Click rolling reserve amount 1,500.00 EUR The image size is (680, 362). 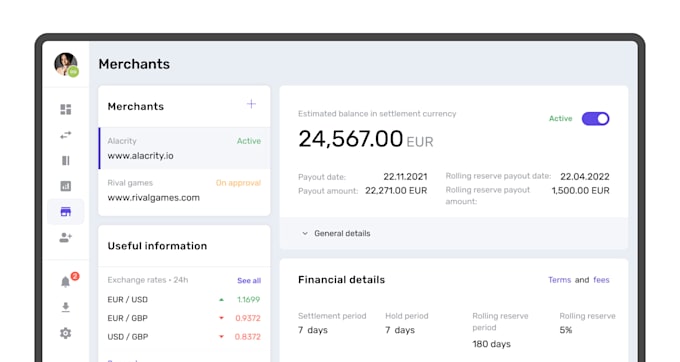pyautogui.click(x=580, y=191)
